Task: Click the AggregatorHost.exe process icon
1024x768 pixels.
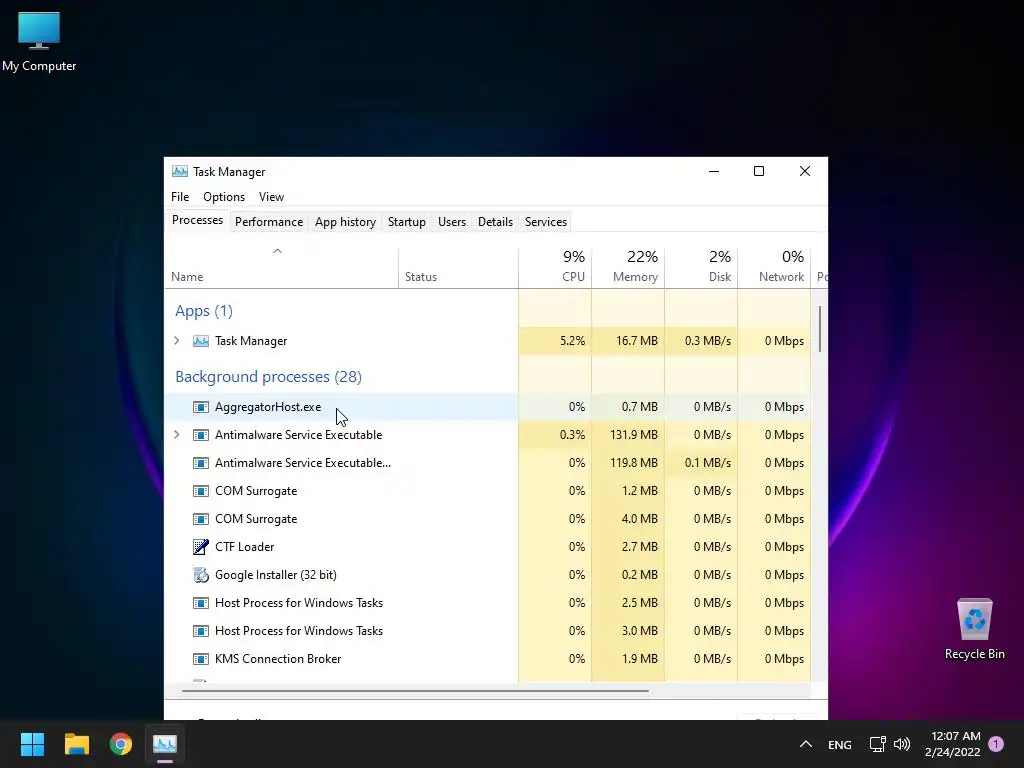Action: [x=200, y=407]
